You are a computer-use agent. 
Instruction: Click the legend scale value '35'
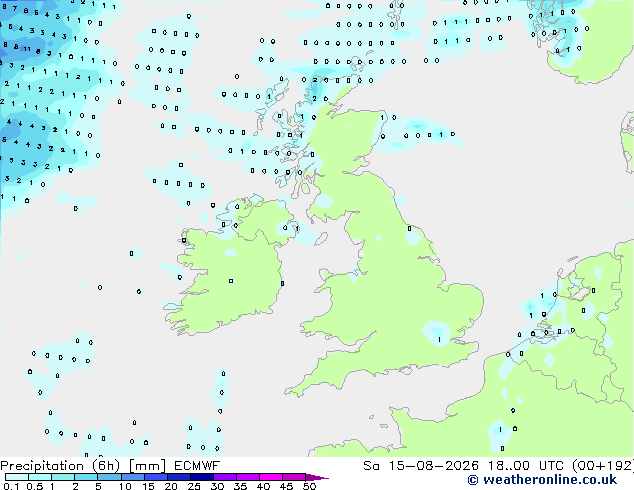click(240, 486)
